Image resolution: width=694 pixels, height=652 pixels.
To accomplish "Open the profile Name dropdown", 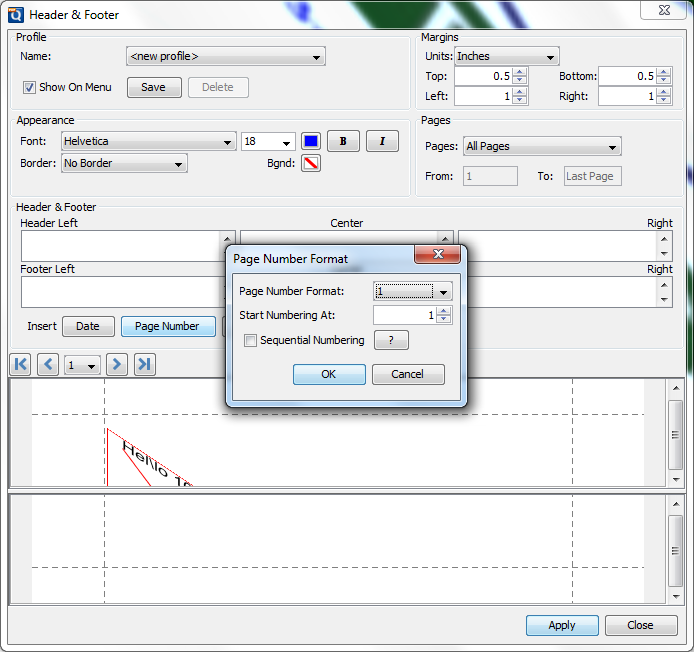I will click(226, 56).
